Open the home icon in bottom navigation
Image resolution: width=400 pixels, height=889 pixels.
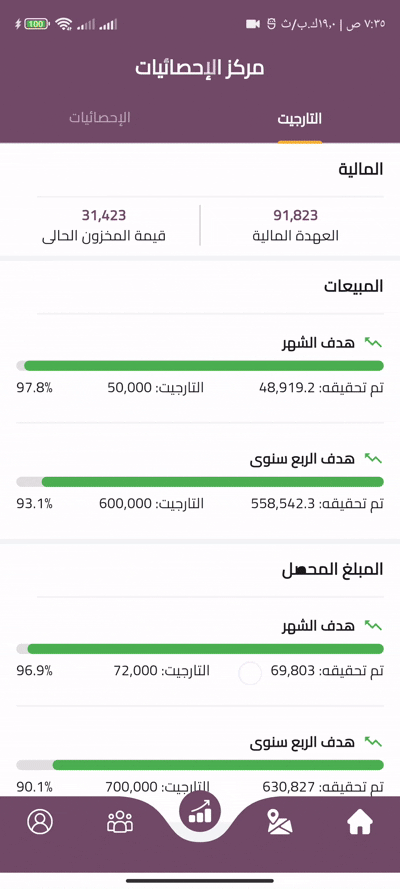tap(359, 822)
